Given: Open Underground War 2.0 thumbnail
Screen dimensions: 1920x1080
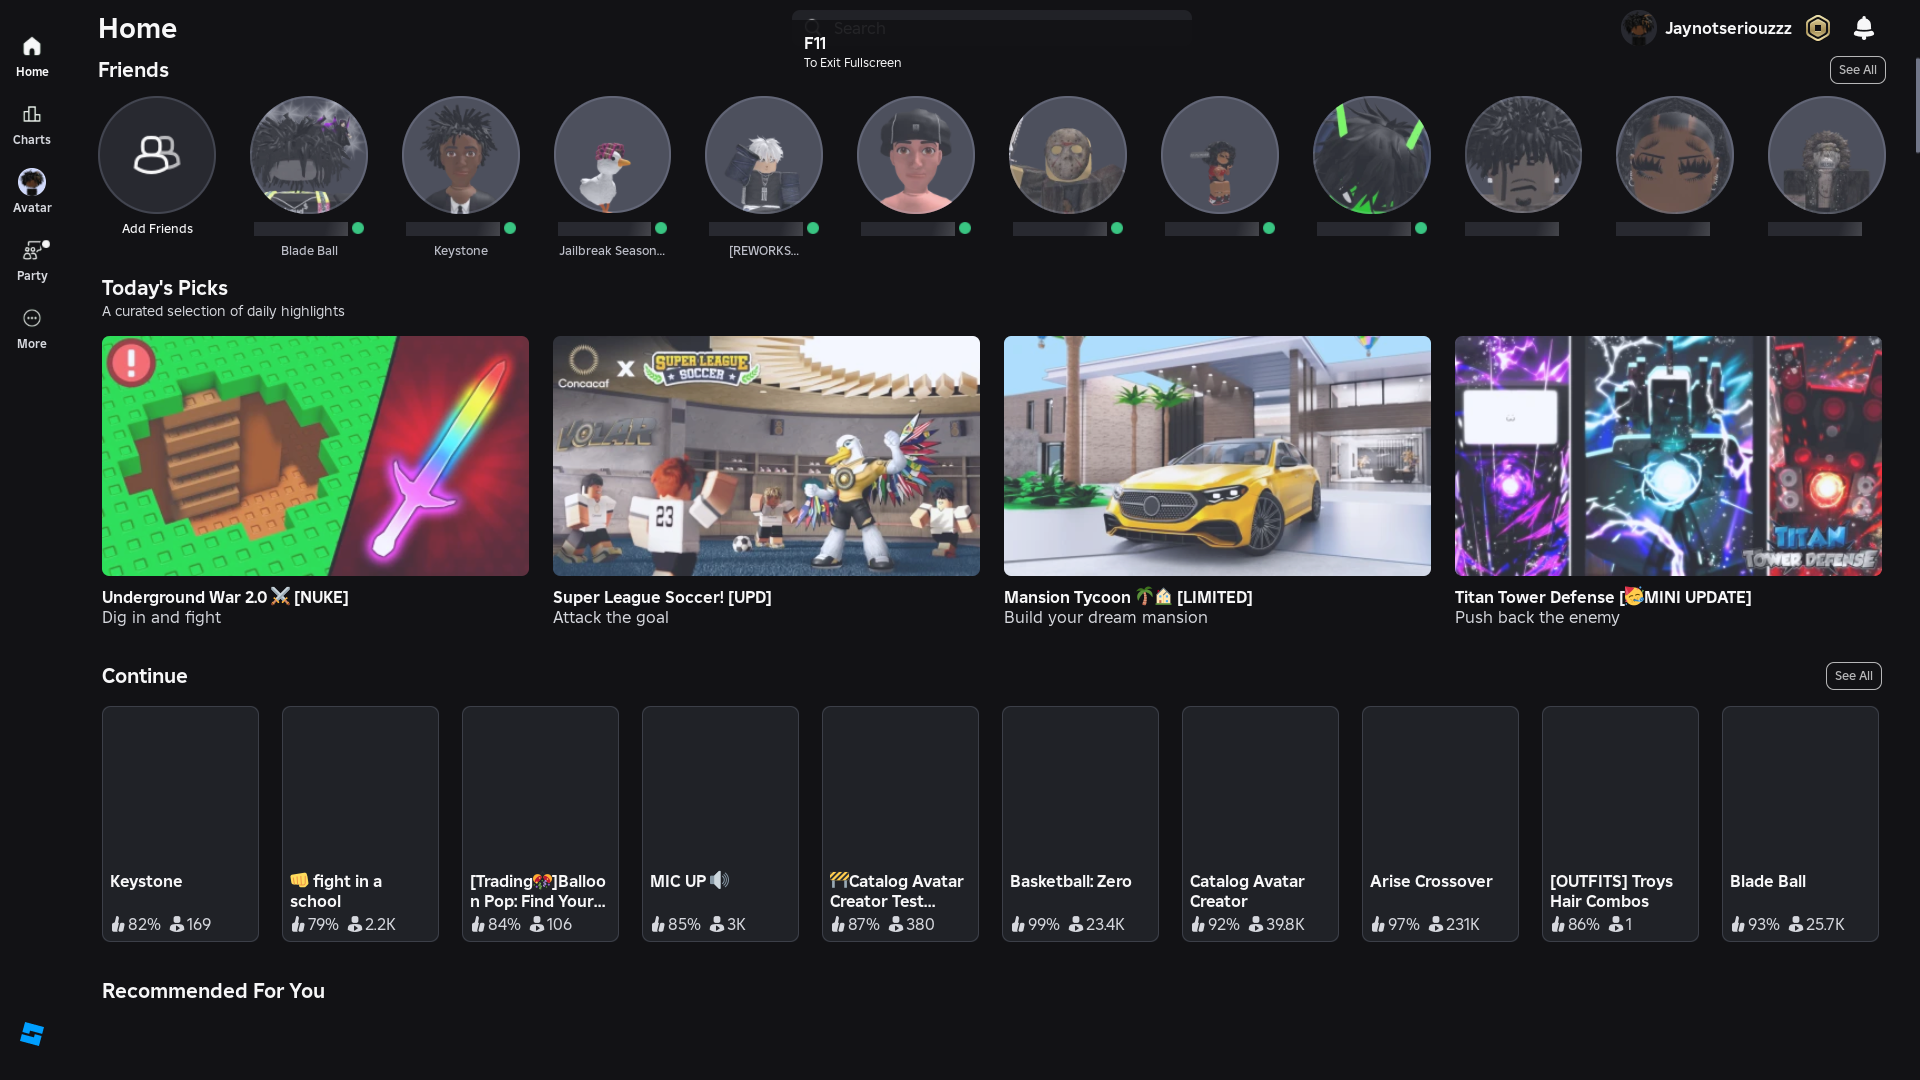Looking at the screenshot, I should (x=315, y=456).
